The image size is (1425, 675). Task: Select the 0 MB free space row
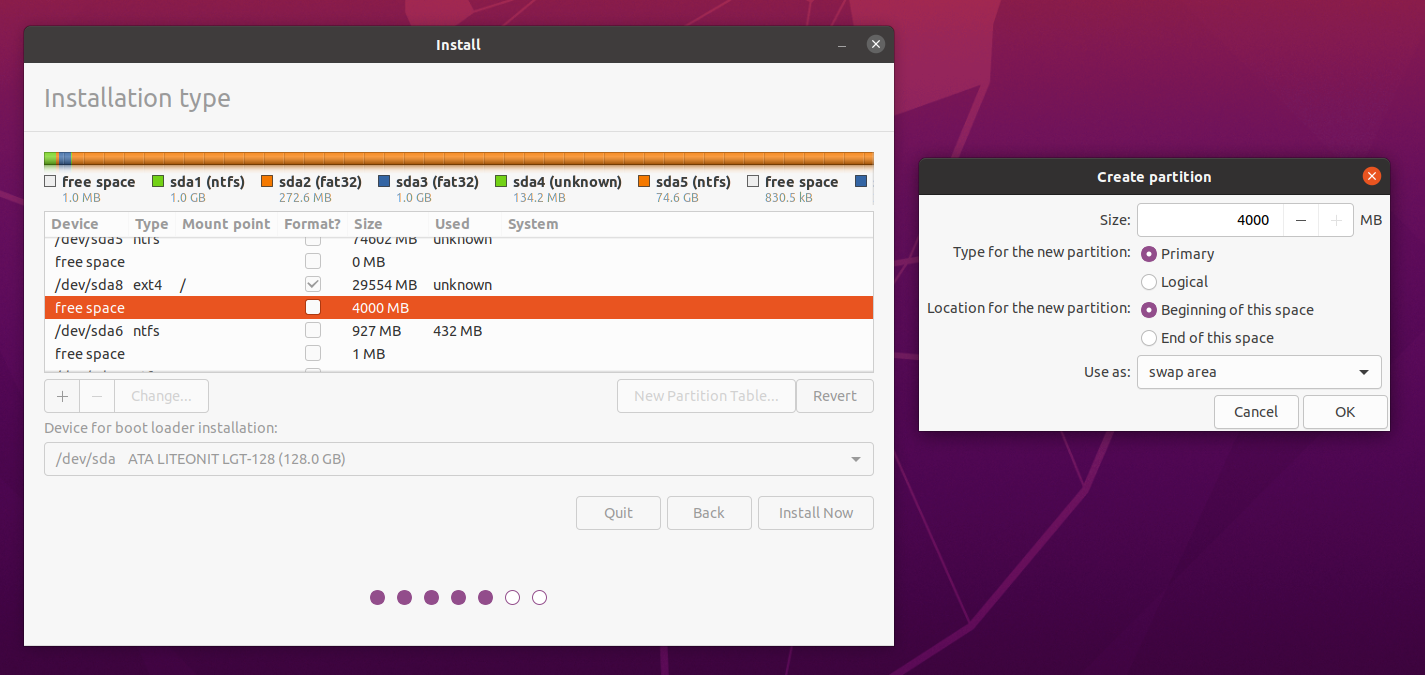click(459, 262)
